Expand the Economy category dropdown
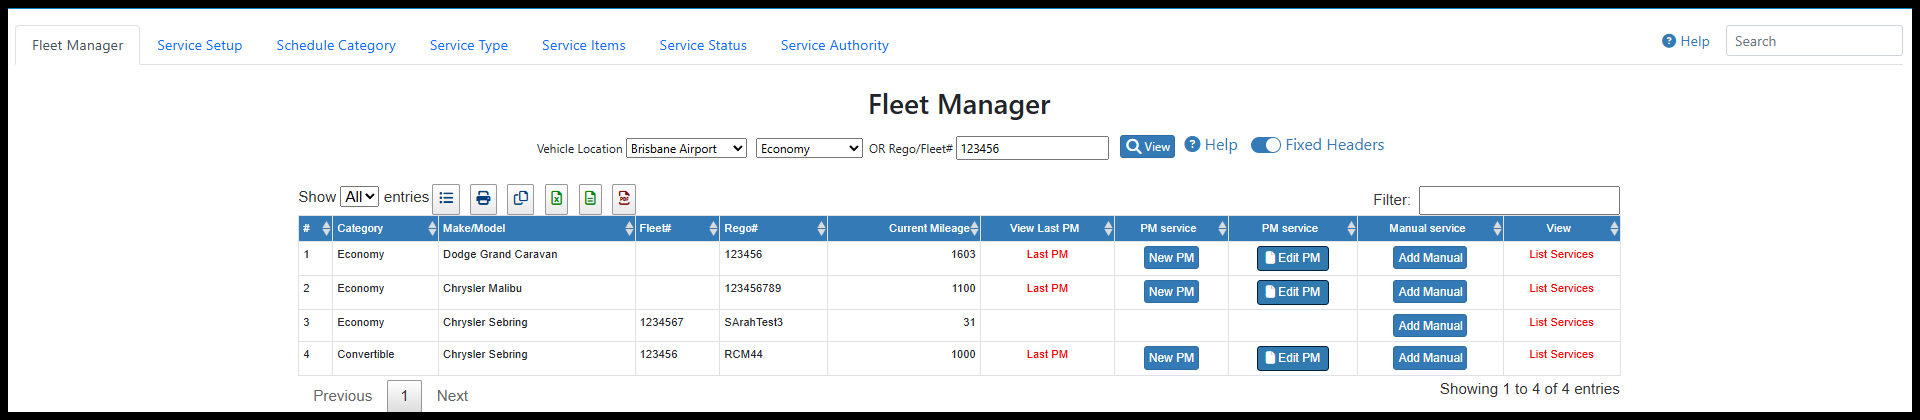This screenshot has width=1920, height=420. coord(809,148)
